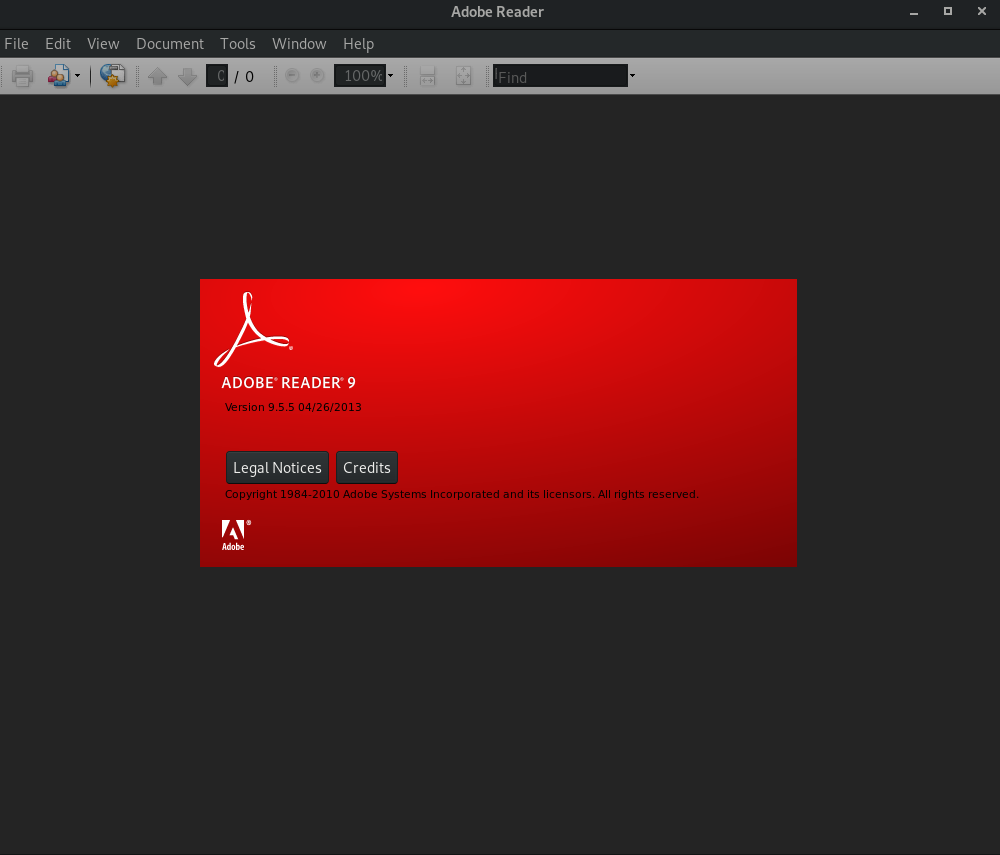
Task: Select the fit one full page icon
Action: point(464,76)
